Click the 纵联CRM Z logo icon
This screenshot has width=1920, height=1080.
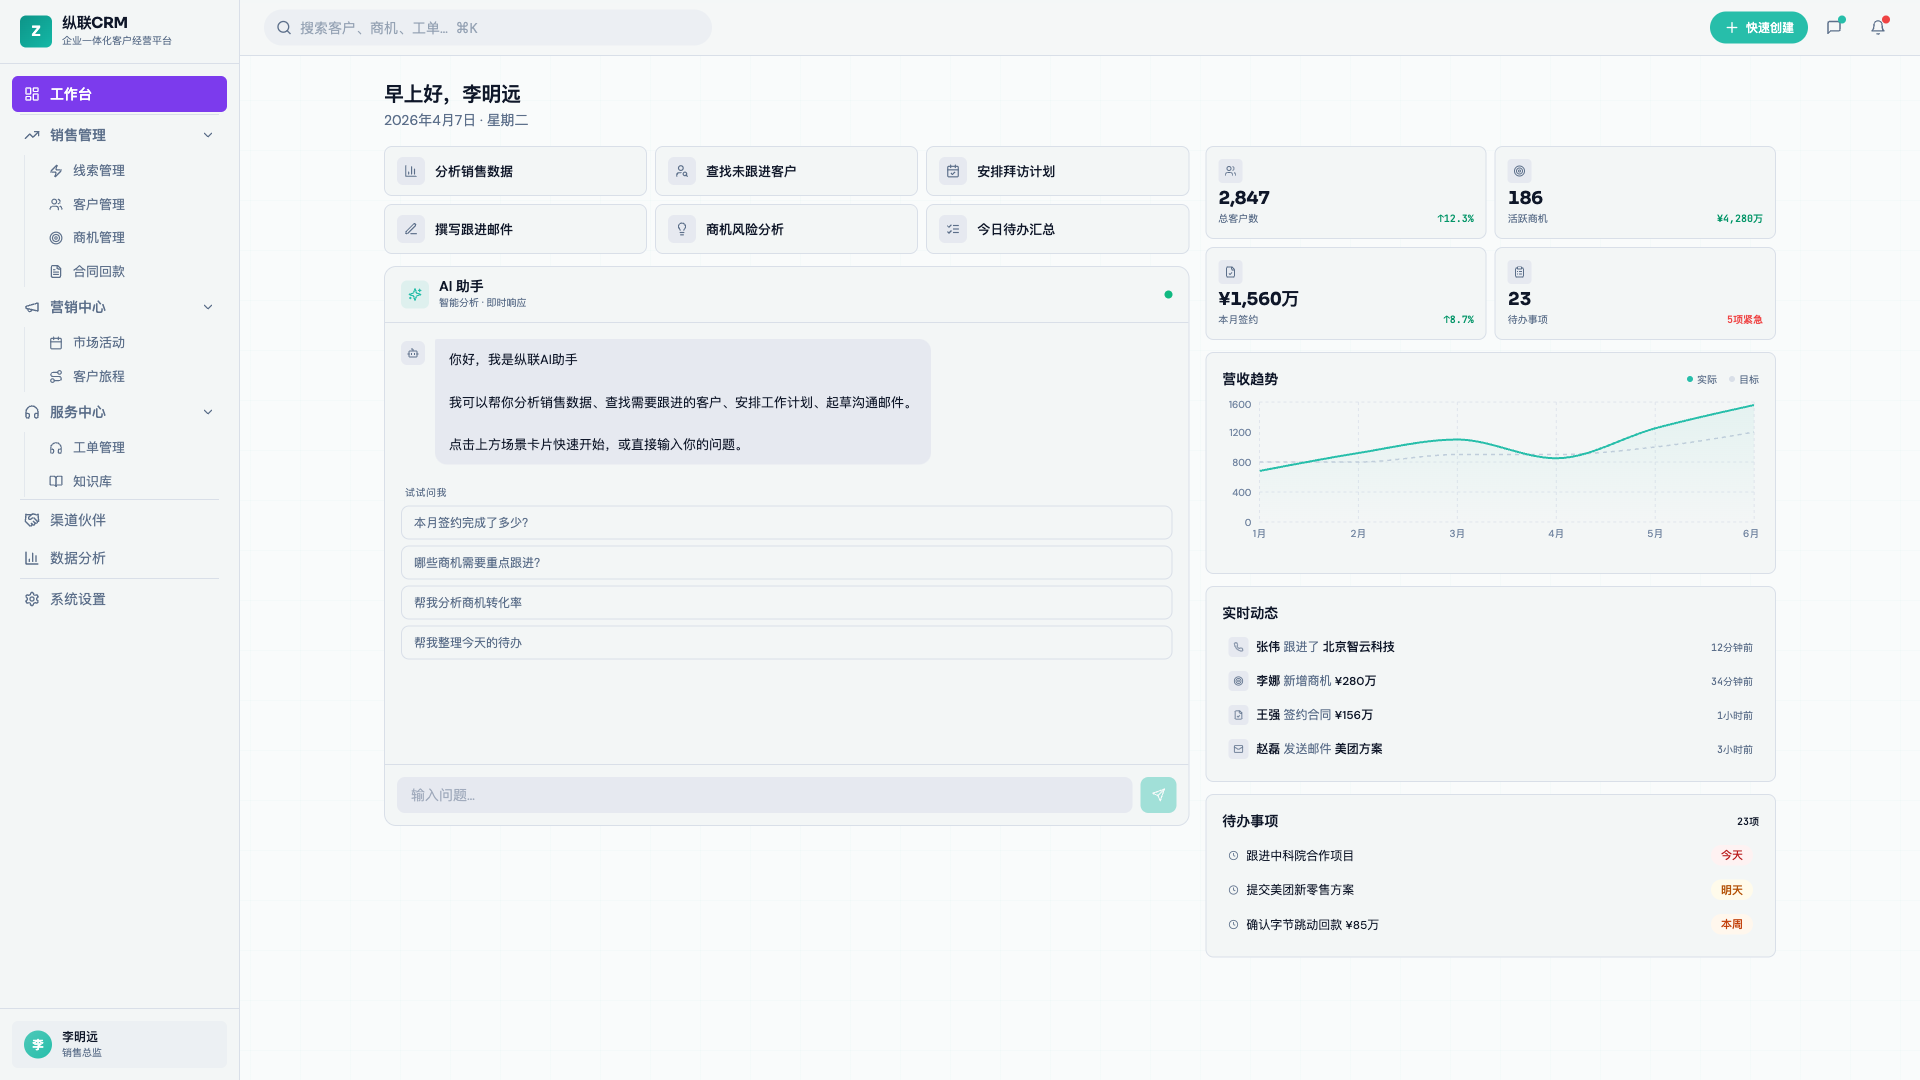pyautogui.click(x=36, y=31)
